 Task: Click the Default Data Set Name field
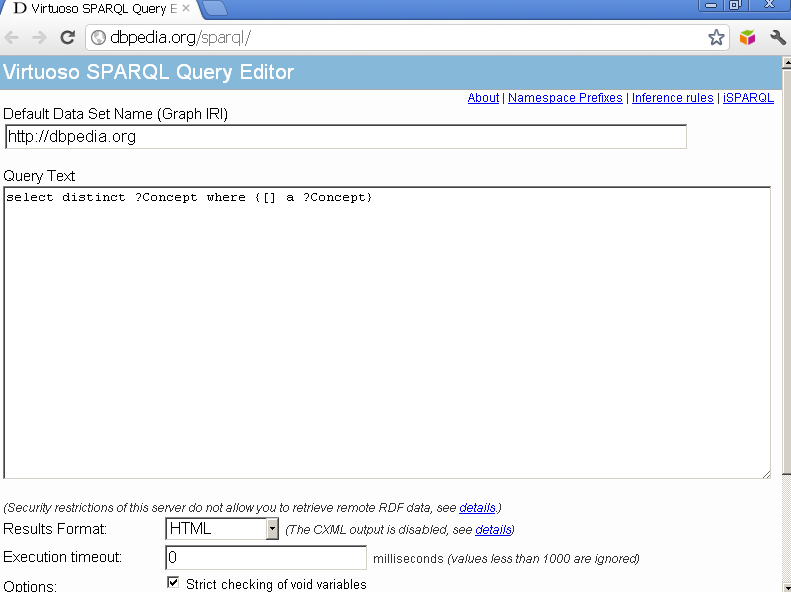[x=345, y=137]
